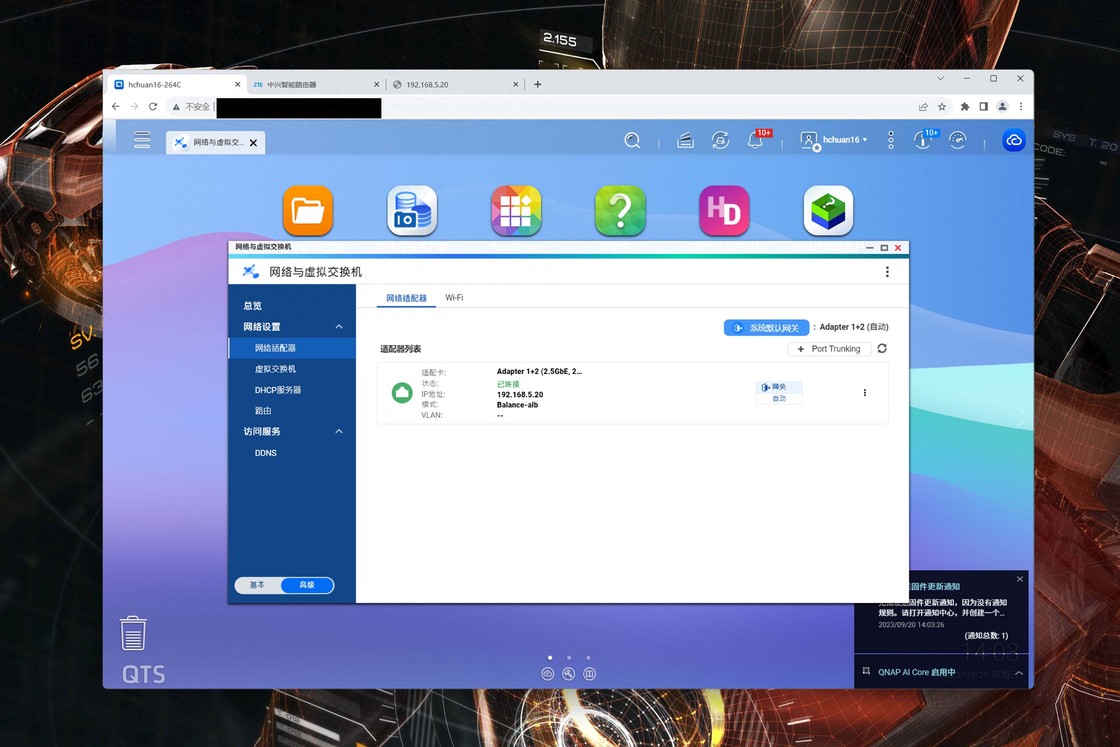
Task: Select the second desktop page dot
Action: pyautogui.click(x=569, y=658)
